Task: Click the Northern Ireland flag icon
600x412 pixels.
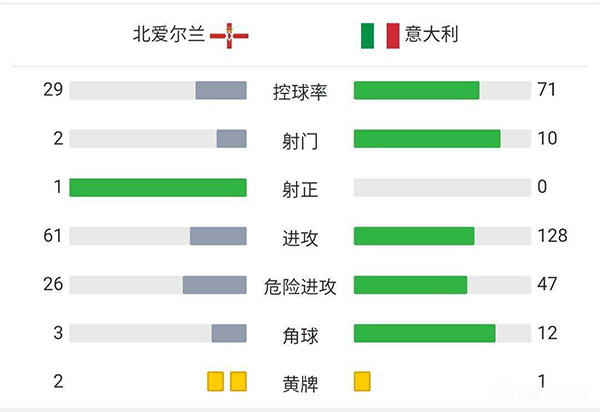Action: pos(230,35)
